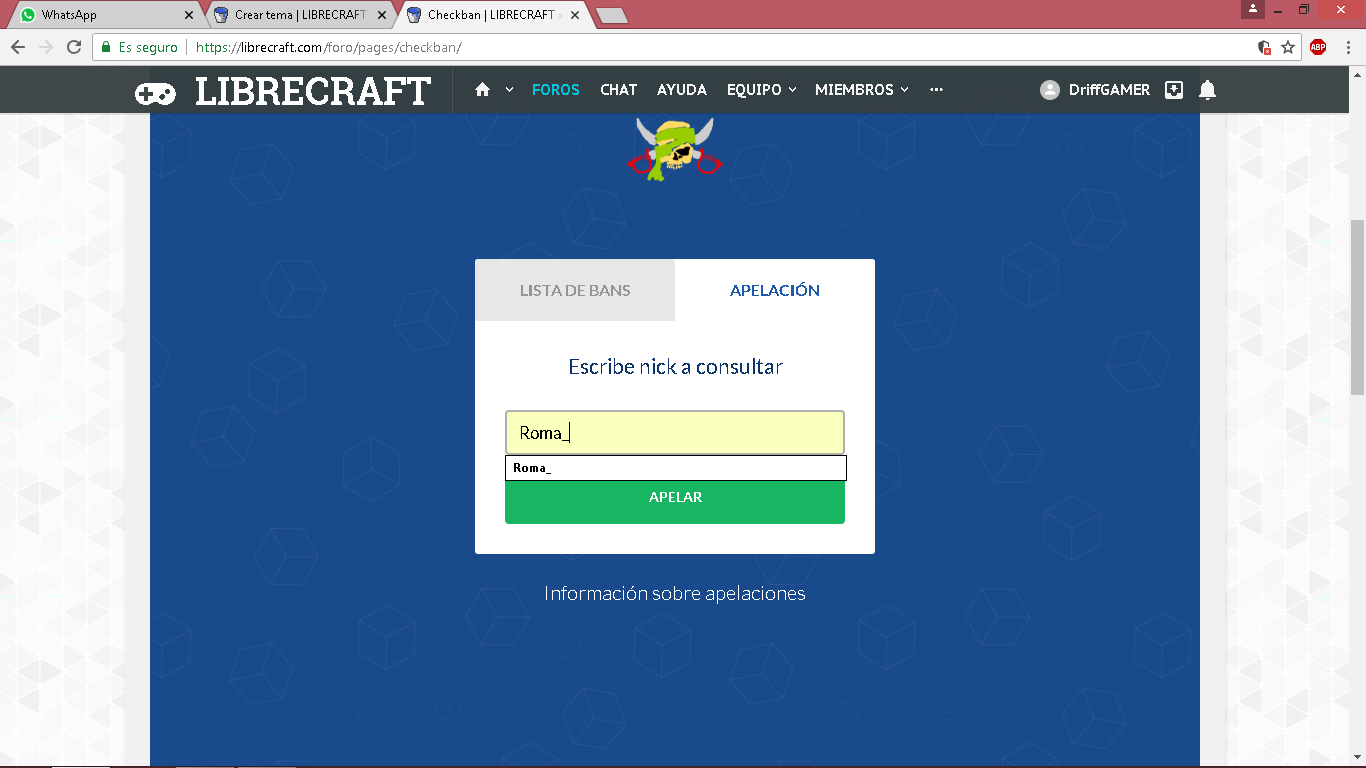This screenshot has width=1366, height=768.
Task: Click the Es seguro padlock indicator
Action: pos(140,47)
